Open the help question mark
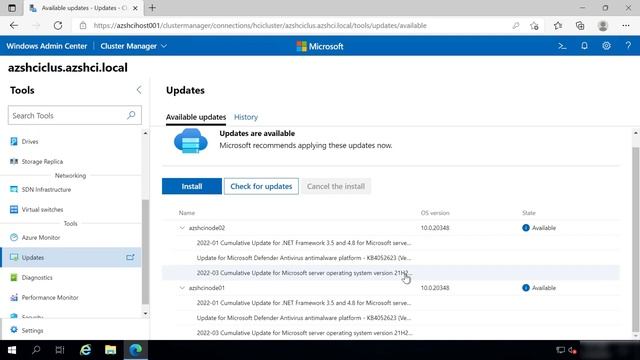Screen dimensions: 640x360 [628, 46]
